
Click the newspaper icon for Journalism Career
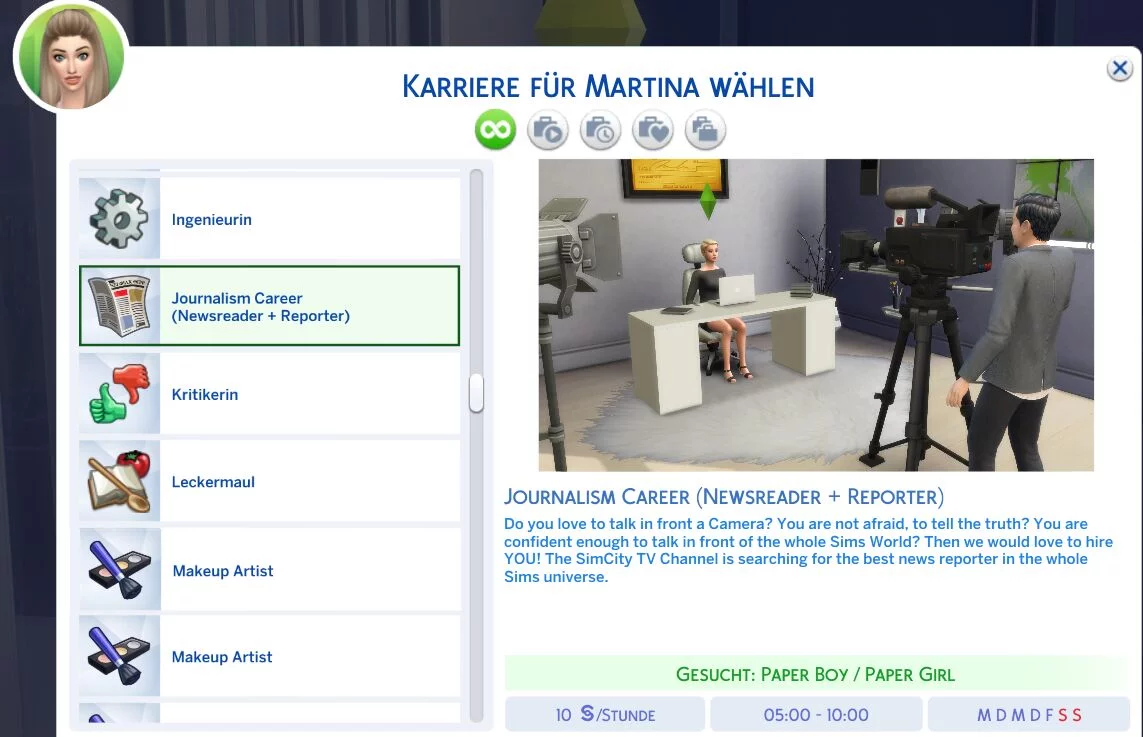[120, 307]
